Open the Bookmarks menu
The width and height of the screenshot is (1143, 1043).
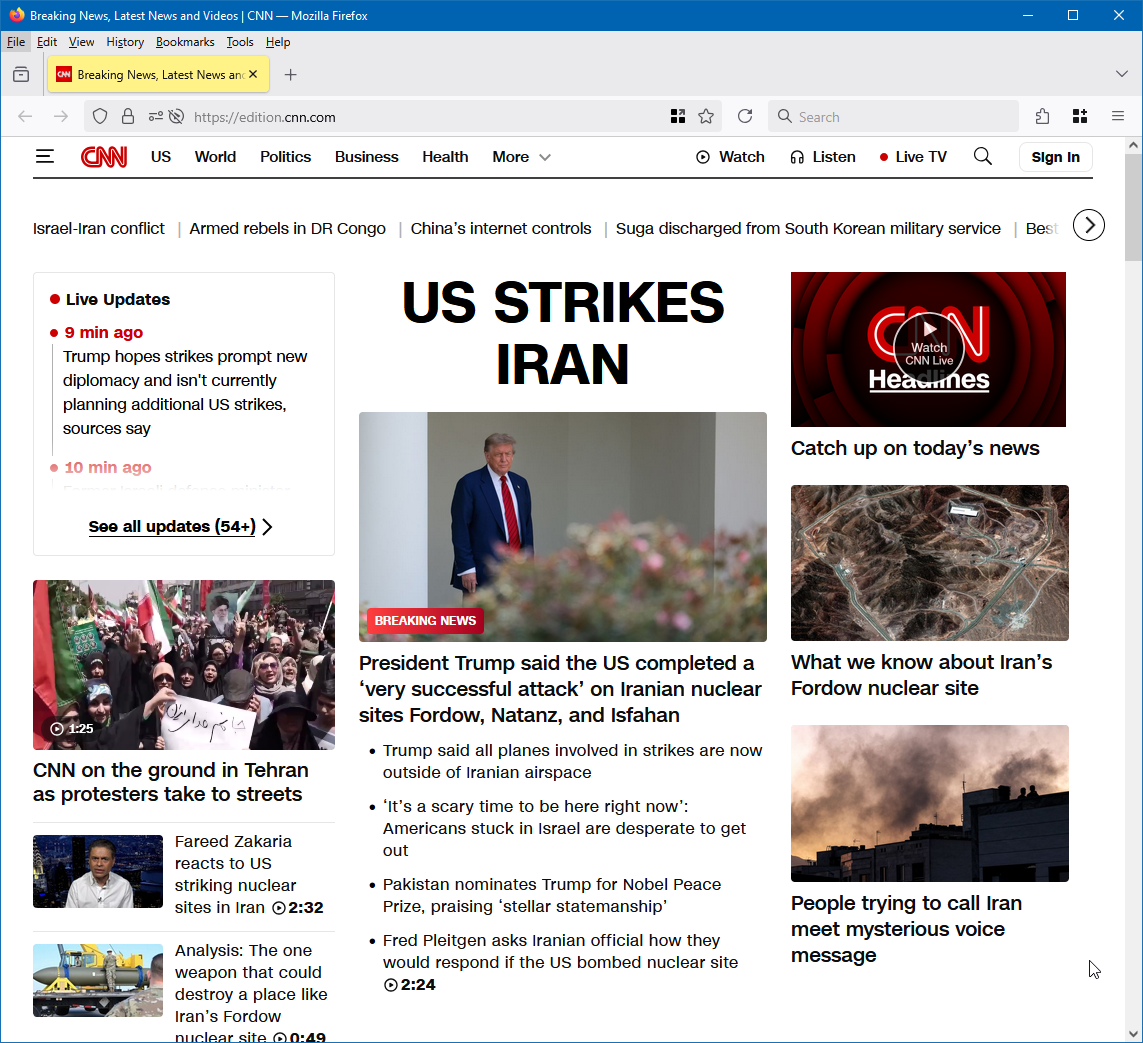point(185,42)
